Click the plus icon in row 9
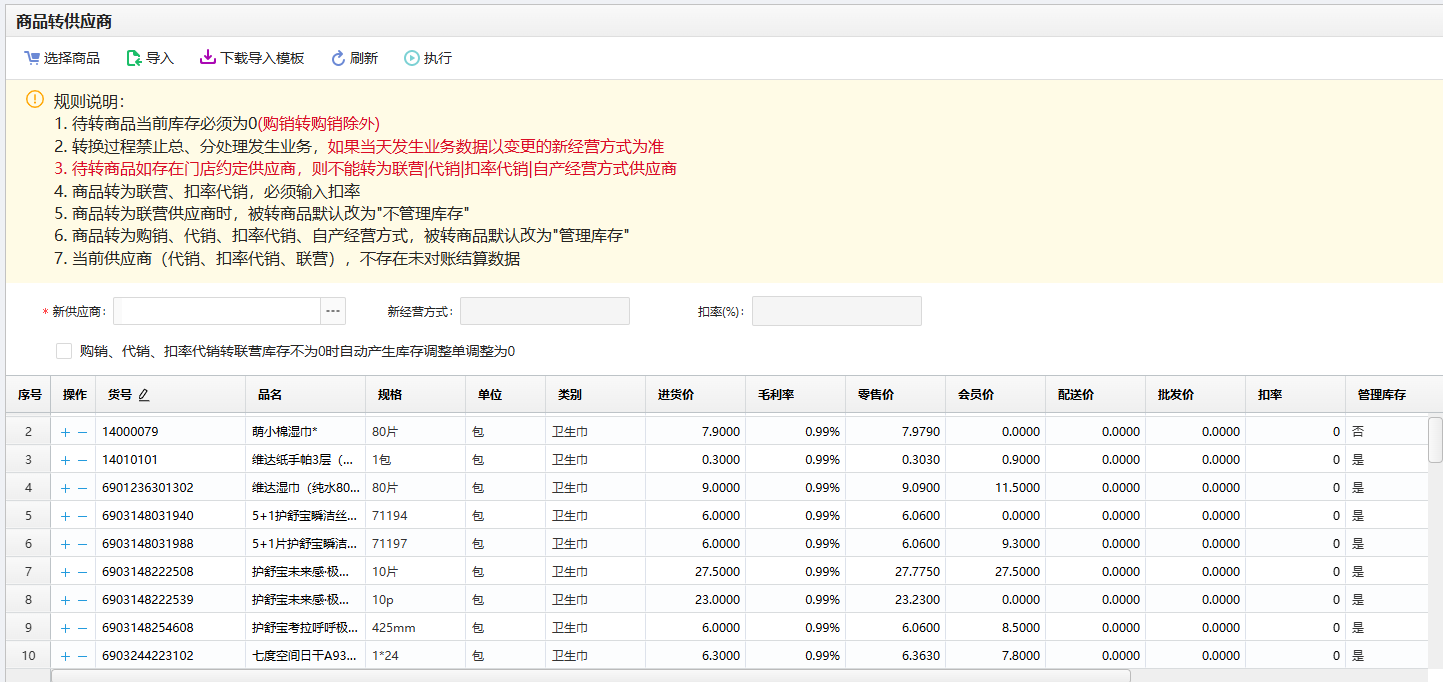1443x682 pixels. pos(66,628)
